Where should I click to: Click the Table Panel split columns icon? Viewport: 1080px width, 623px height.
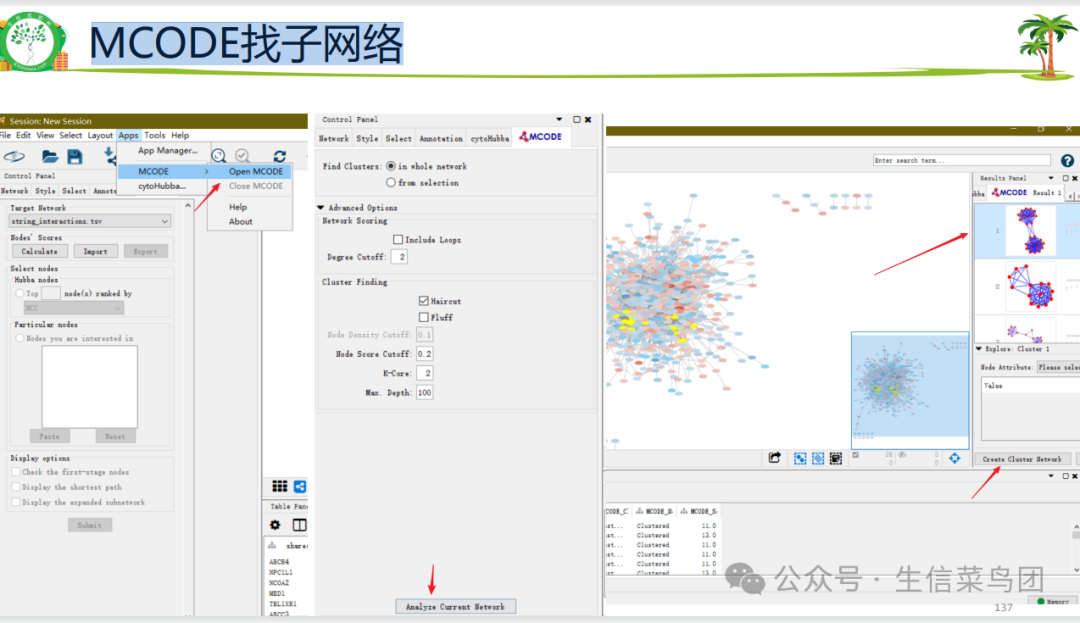[x=299, y=525]
